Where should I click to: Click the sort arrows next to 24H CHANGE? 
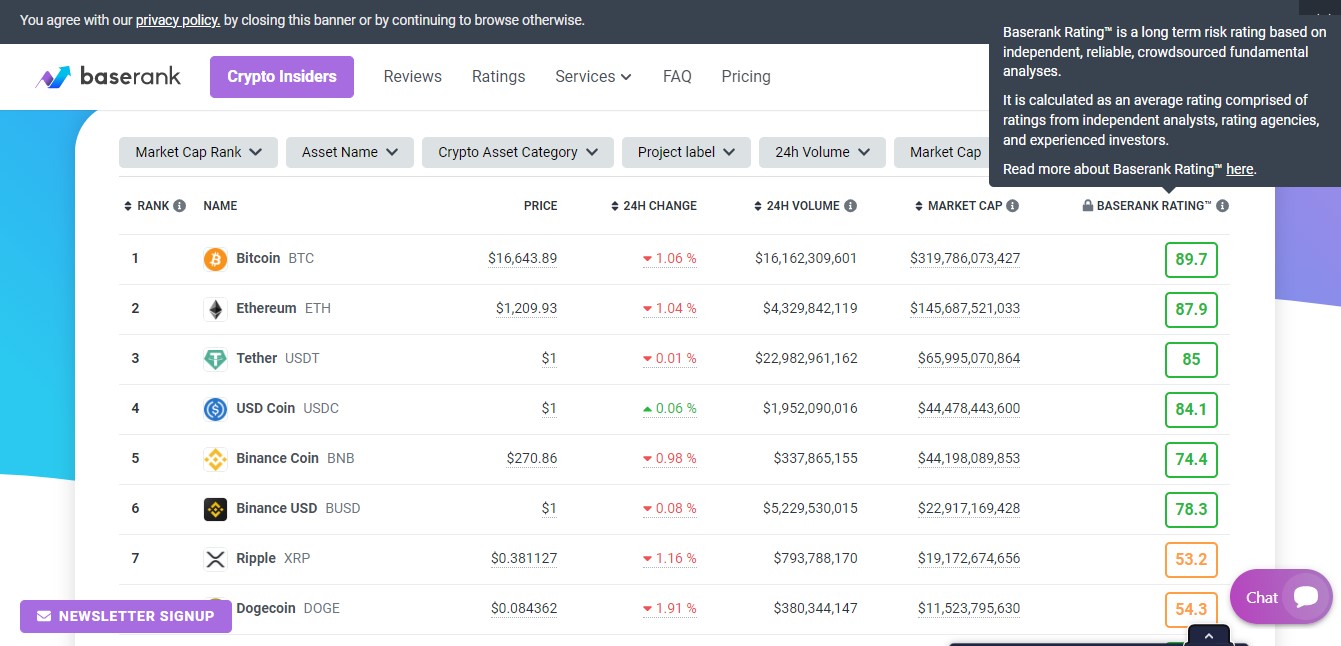615,206
